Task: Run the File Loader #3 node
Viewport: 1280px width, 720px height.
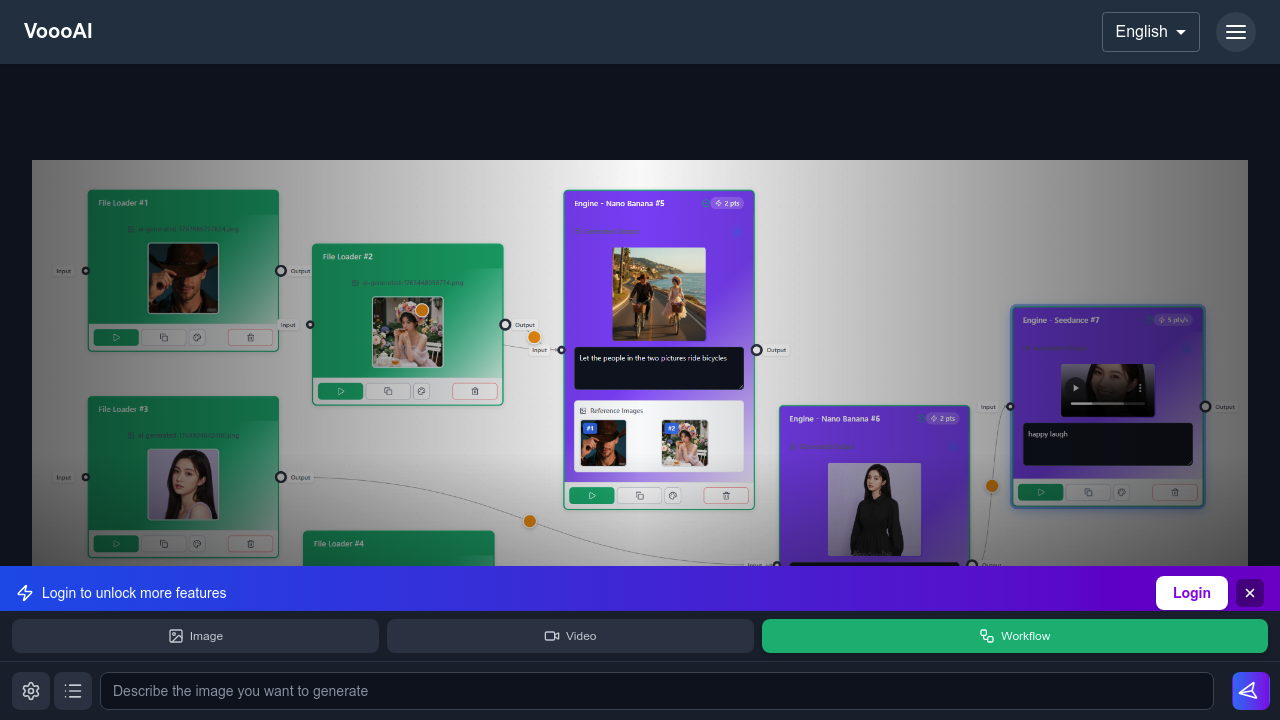Action: (x=116, y=543)
